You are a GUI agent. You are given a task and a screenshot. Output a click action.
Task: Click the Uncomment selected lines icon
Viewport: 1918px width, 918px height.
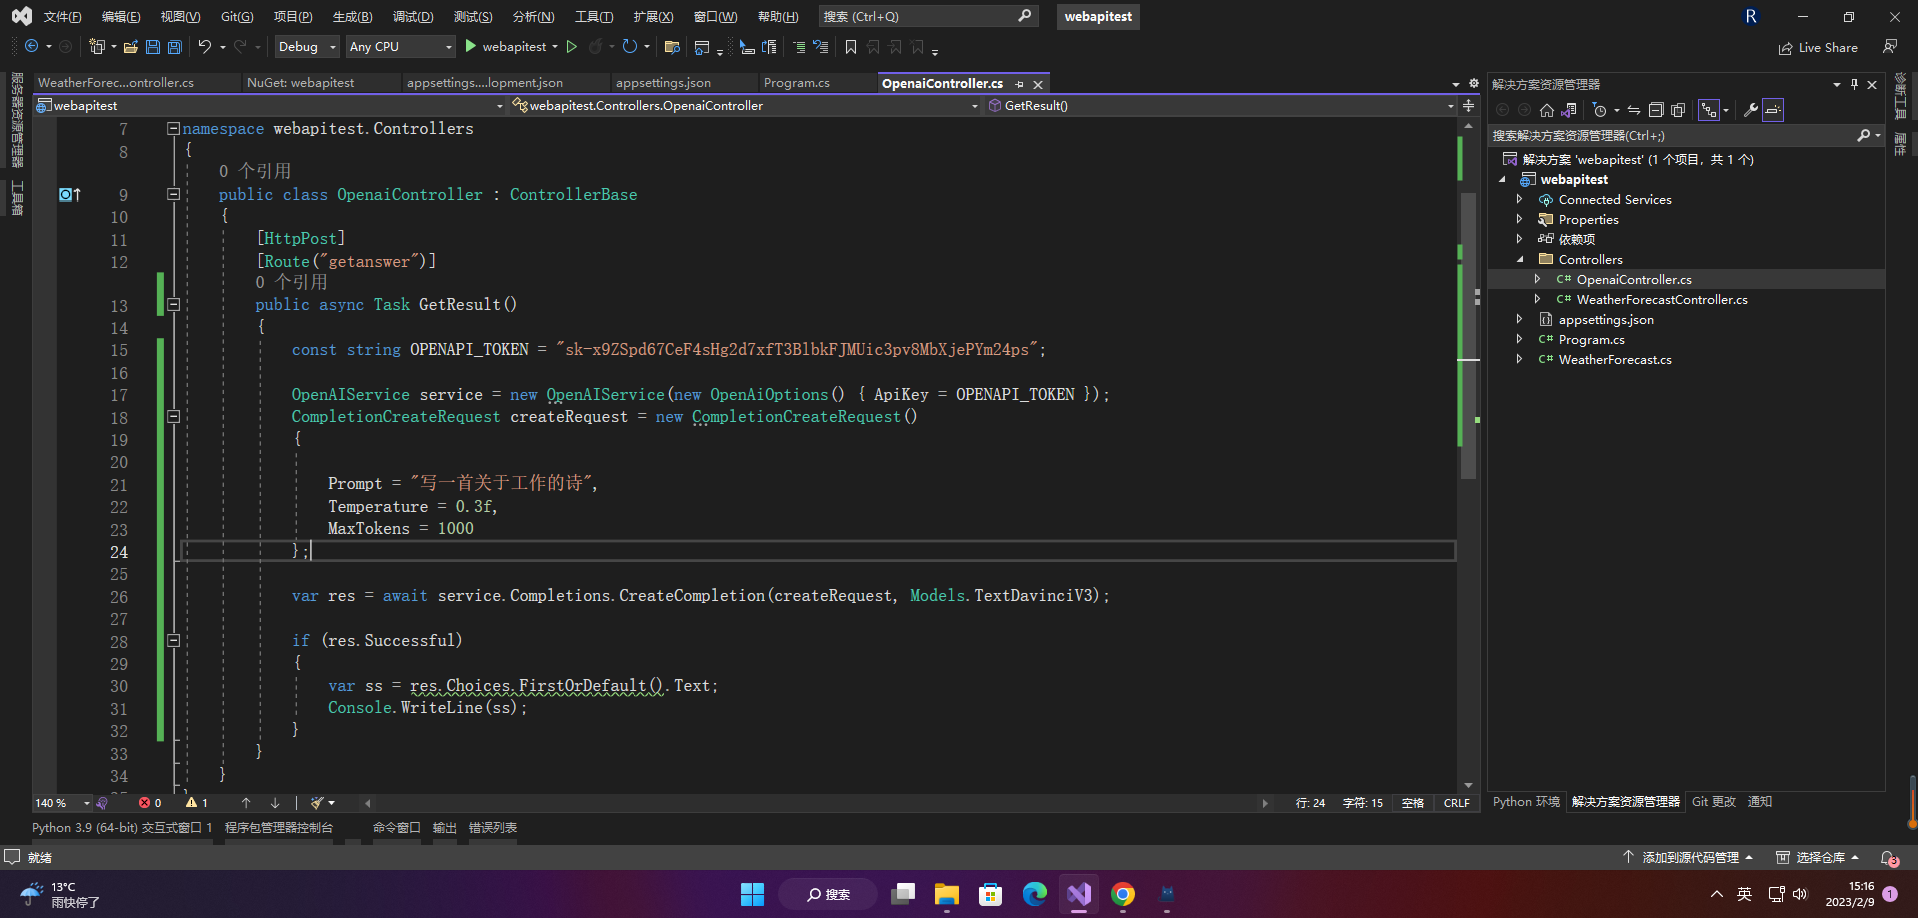pyautogui.click(x=821, y=47)
